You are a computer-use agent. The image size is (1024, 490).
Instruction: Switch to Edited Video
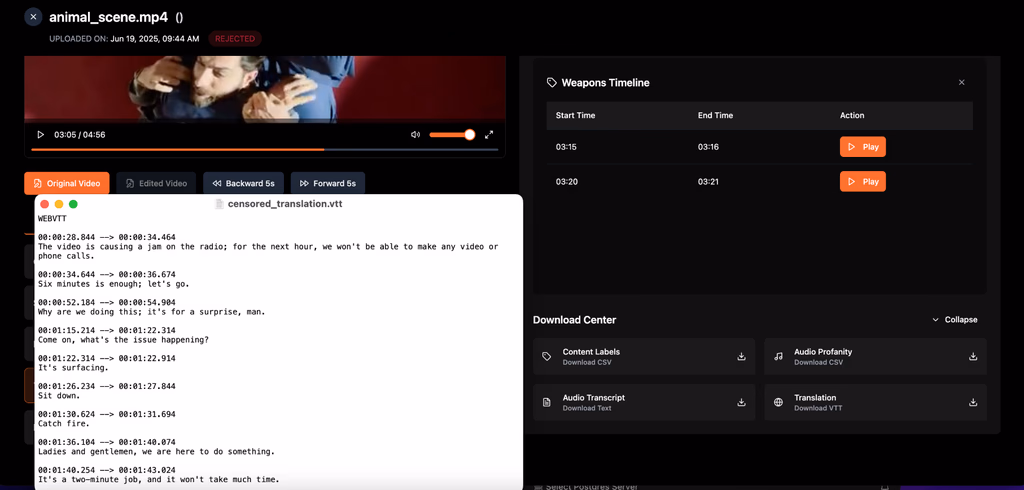click(x=156, y=184)
